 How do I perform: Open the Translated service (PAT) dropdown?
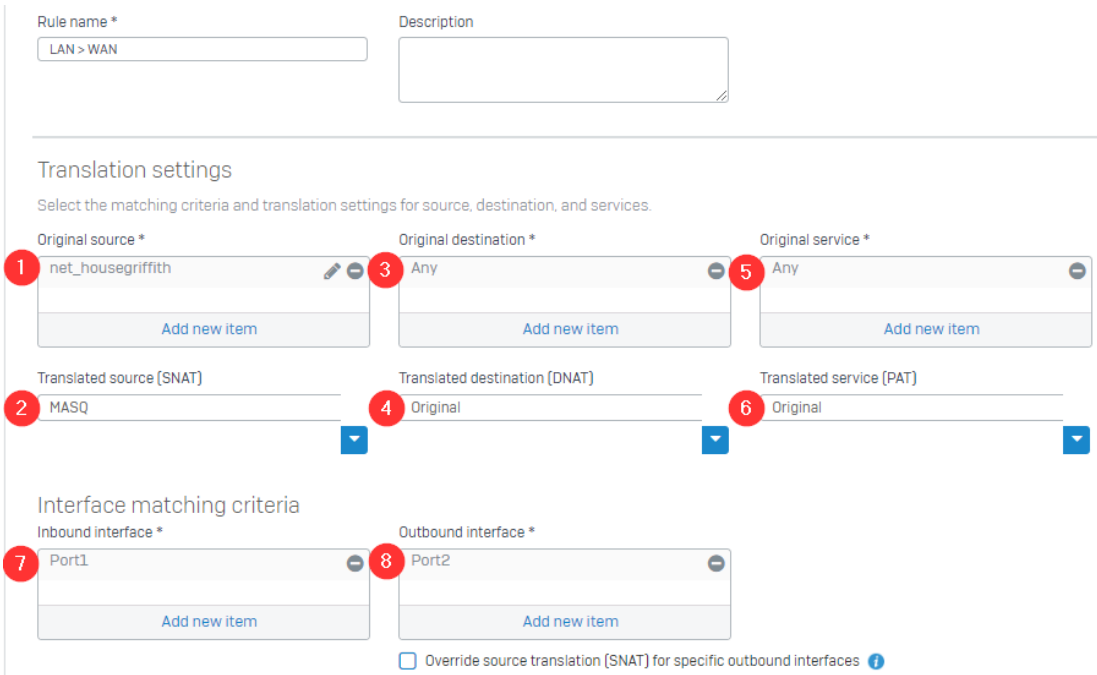pyautogui.click(x=1076, y=440)
